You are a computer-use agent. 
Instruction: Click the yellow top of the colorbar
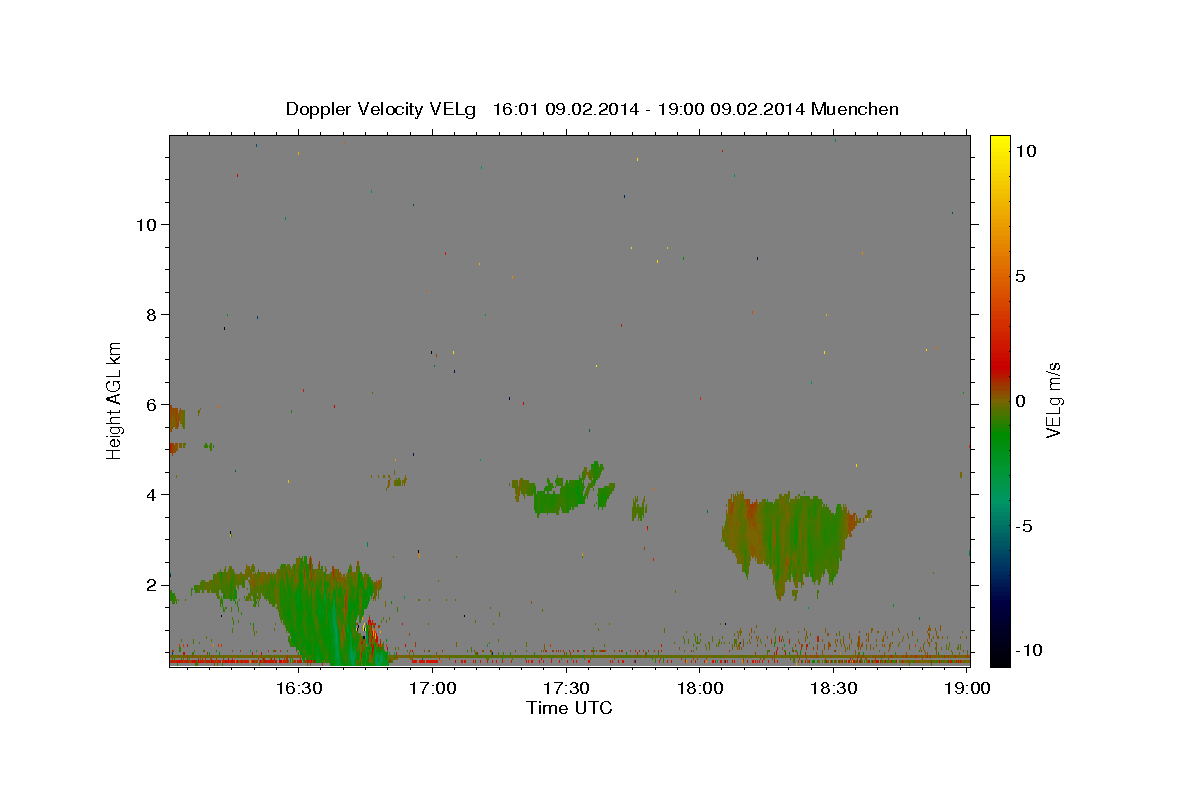pyautogui.click(x=1000, y=145)
